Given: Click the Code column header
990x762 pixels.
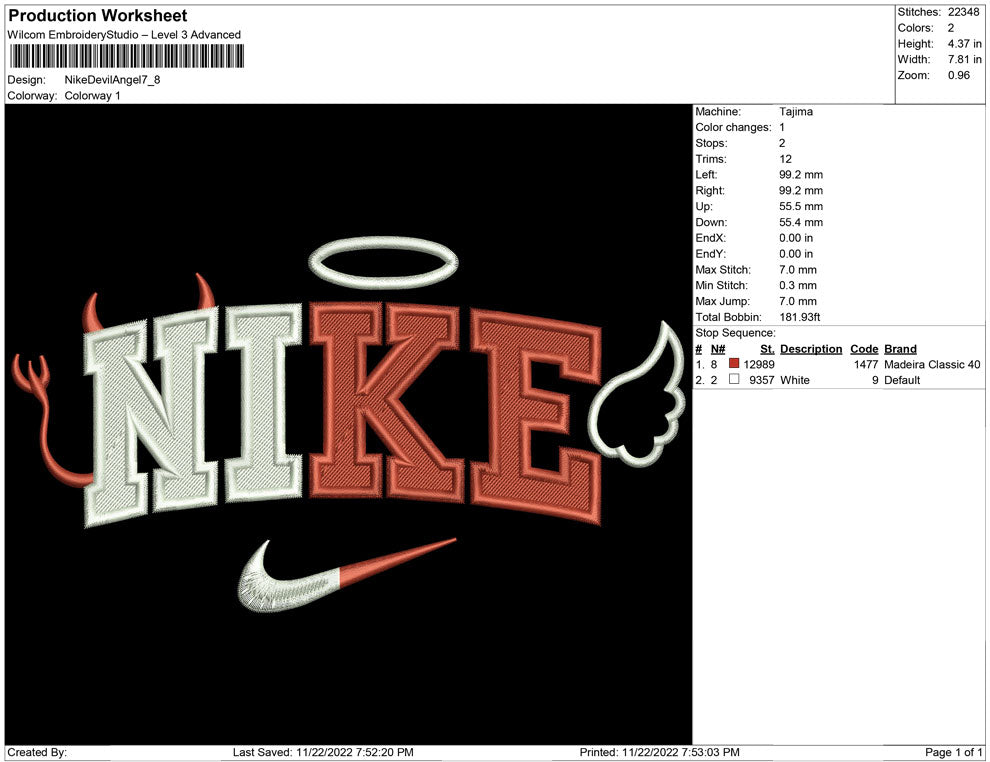Looking at the screenshot, I should tap(864, 349).
